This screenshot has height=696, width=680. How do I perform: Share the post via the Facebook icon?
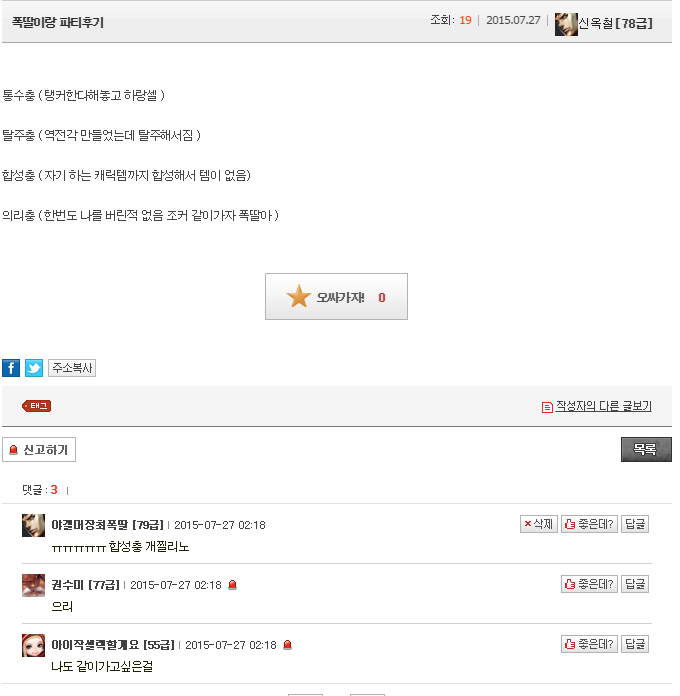tap(11, 368)
